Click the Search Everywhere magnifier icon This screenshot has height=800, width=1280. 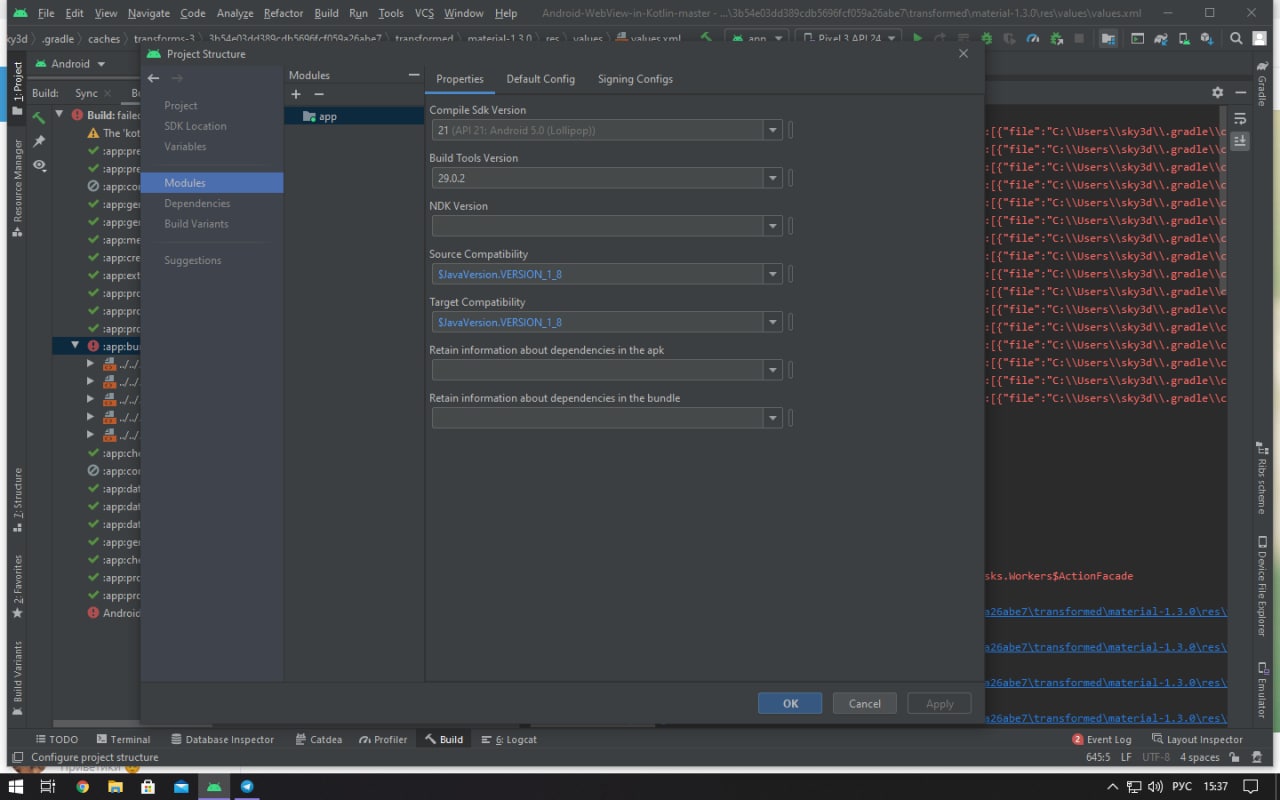1236,38
